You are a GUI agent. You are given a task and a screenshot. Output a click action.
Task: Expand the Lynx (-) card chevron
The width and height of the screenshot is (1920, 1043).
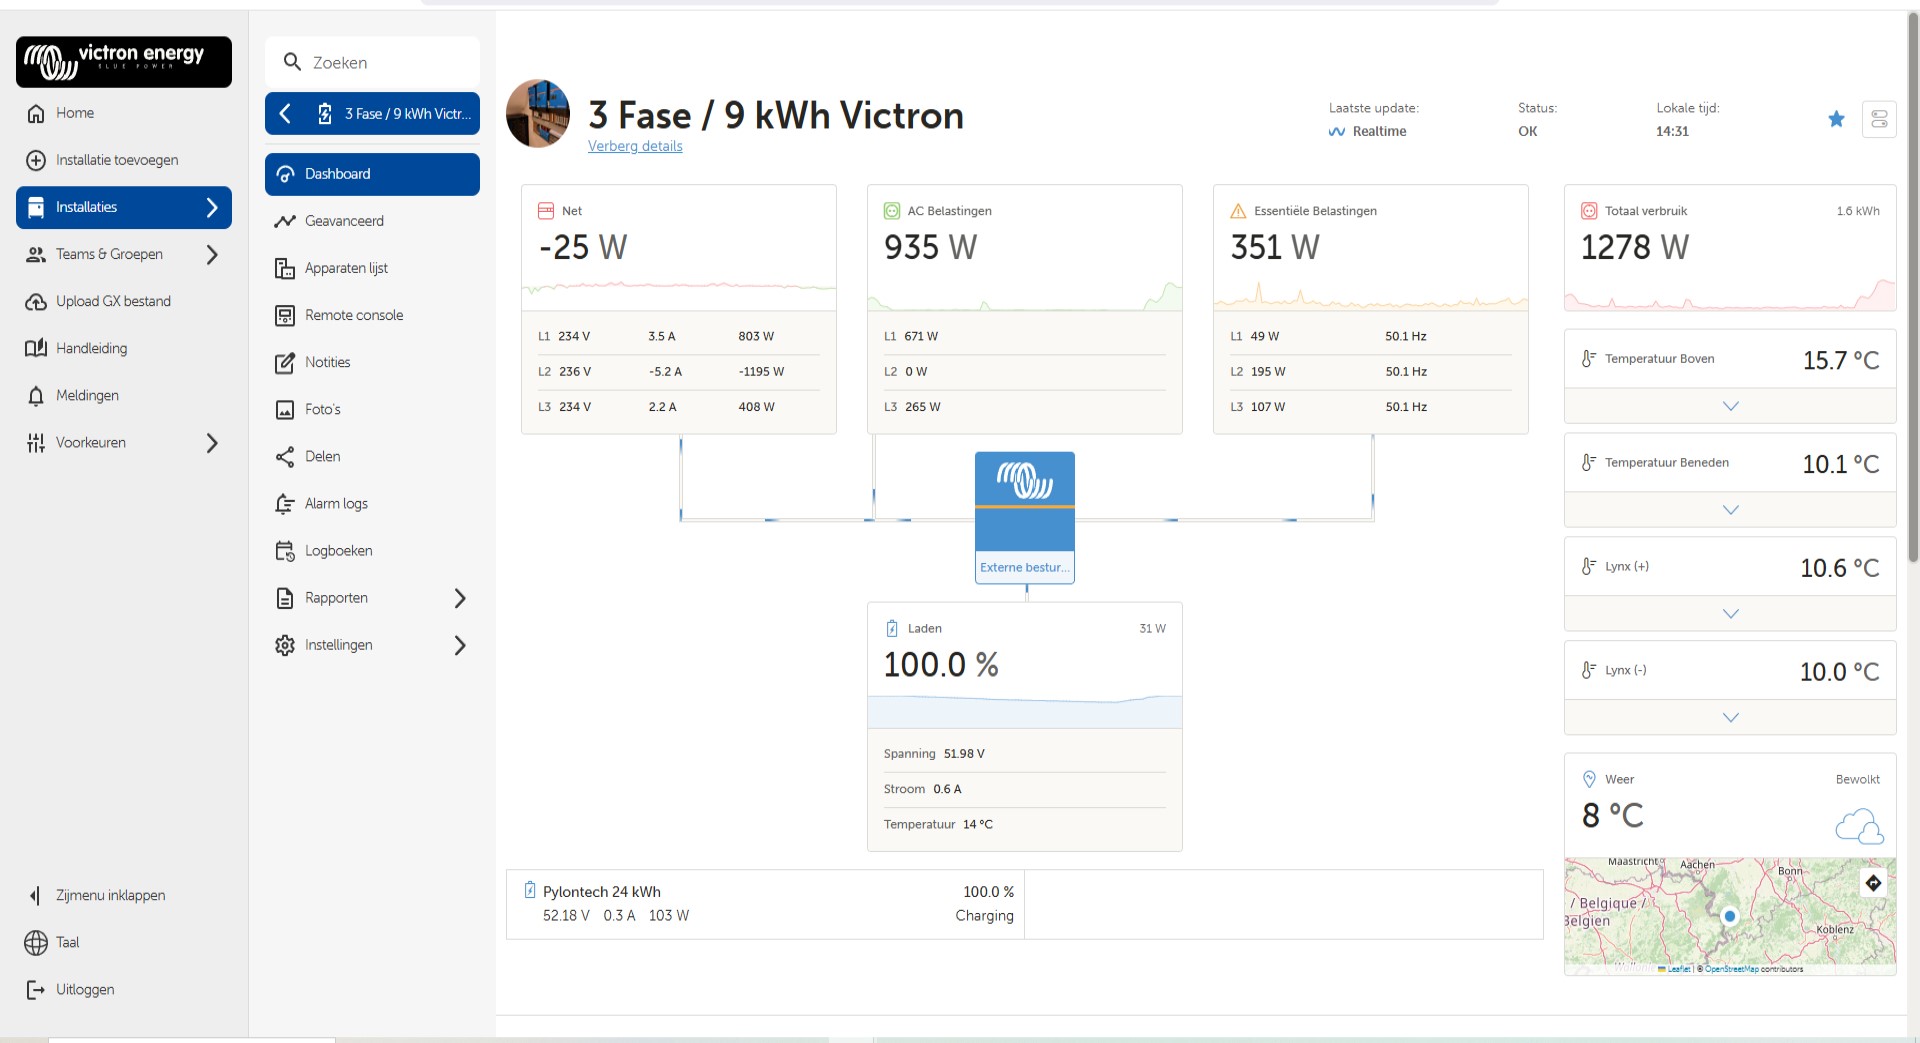click(1731, 718)
